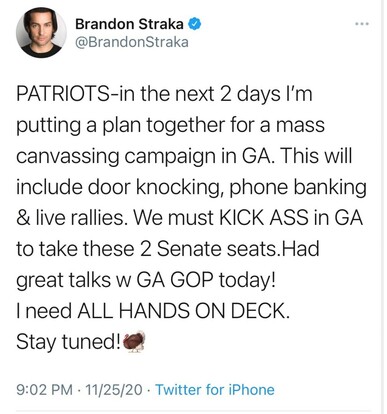Open the three-dot more options menu
The width and height of the screenshot is (387, 414).
click(362, 24)
